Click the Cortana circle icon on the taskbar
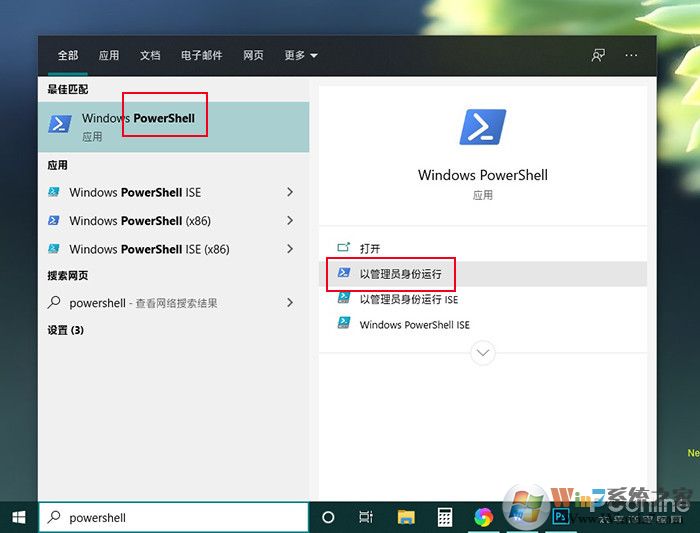The height and width of the screenshot is (533, 700). 328,517
